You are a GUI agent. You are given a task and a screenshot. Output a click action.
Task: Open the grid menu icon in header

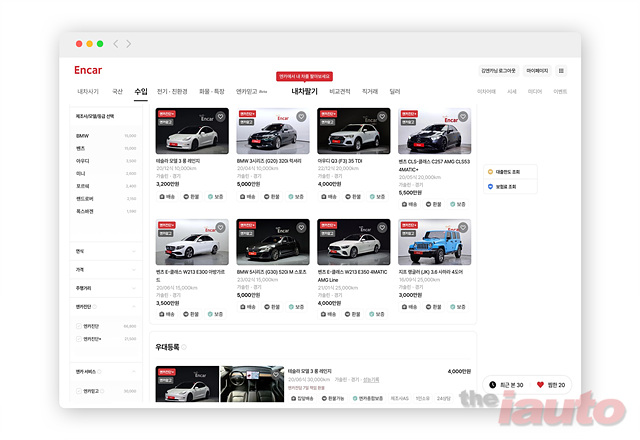coord(561,71)
